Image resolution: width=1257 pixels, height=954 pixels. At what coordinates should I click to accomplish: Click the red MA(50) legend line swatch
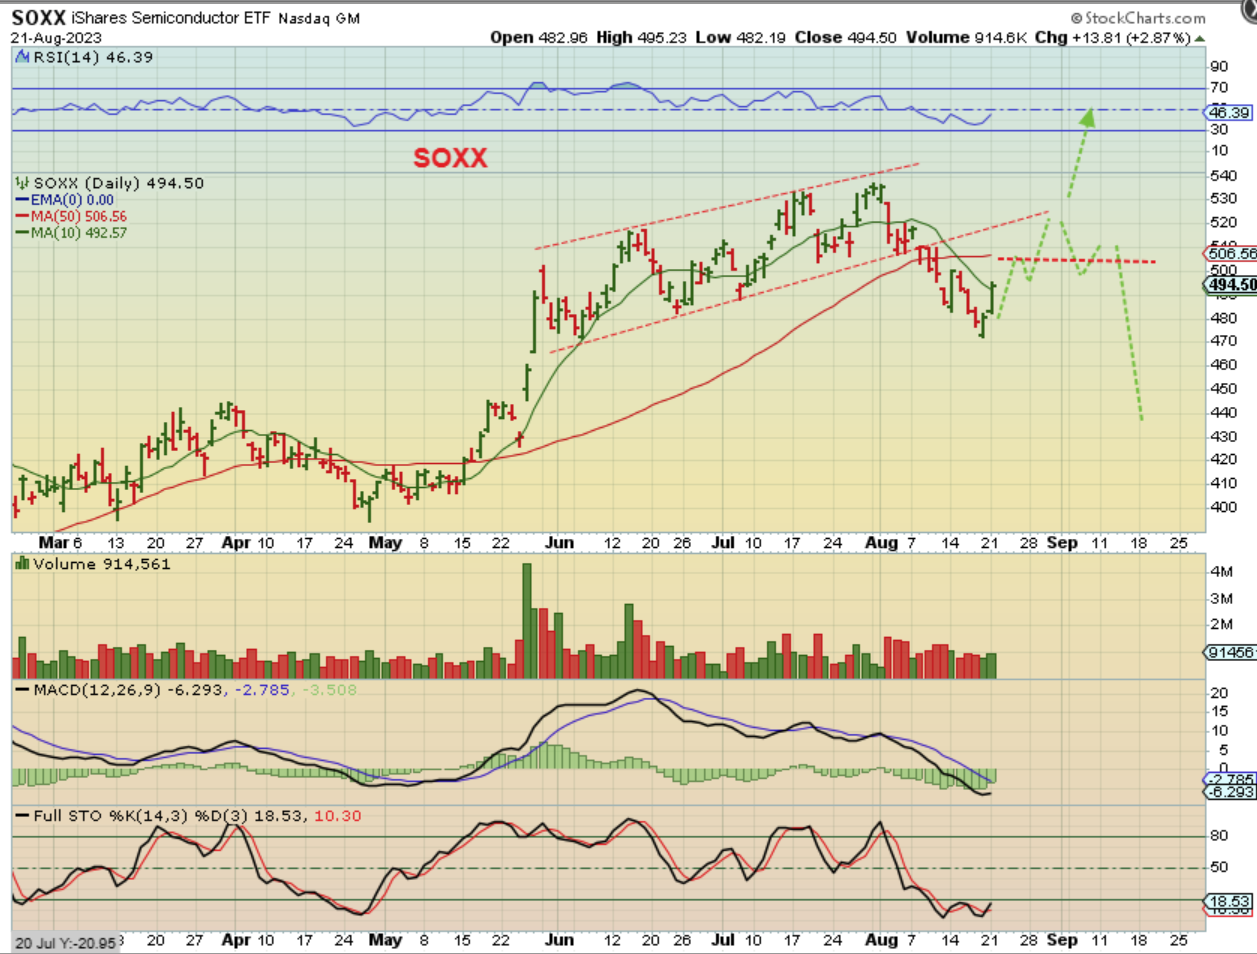[x=23, y=216]
